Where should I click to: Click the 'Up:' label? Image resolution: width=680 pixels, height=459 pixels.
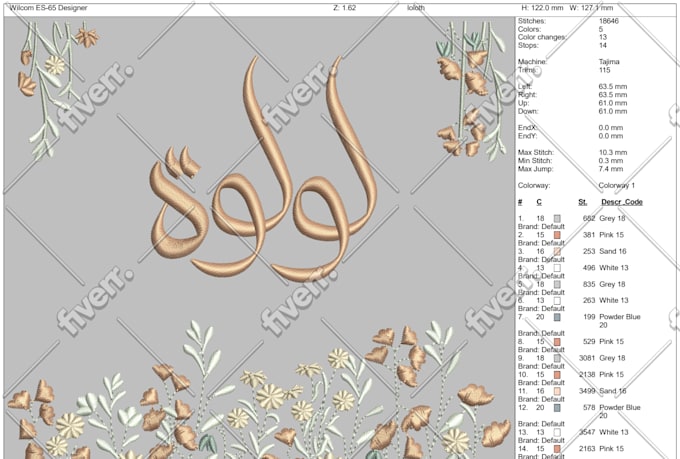(x=523, y=103)
